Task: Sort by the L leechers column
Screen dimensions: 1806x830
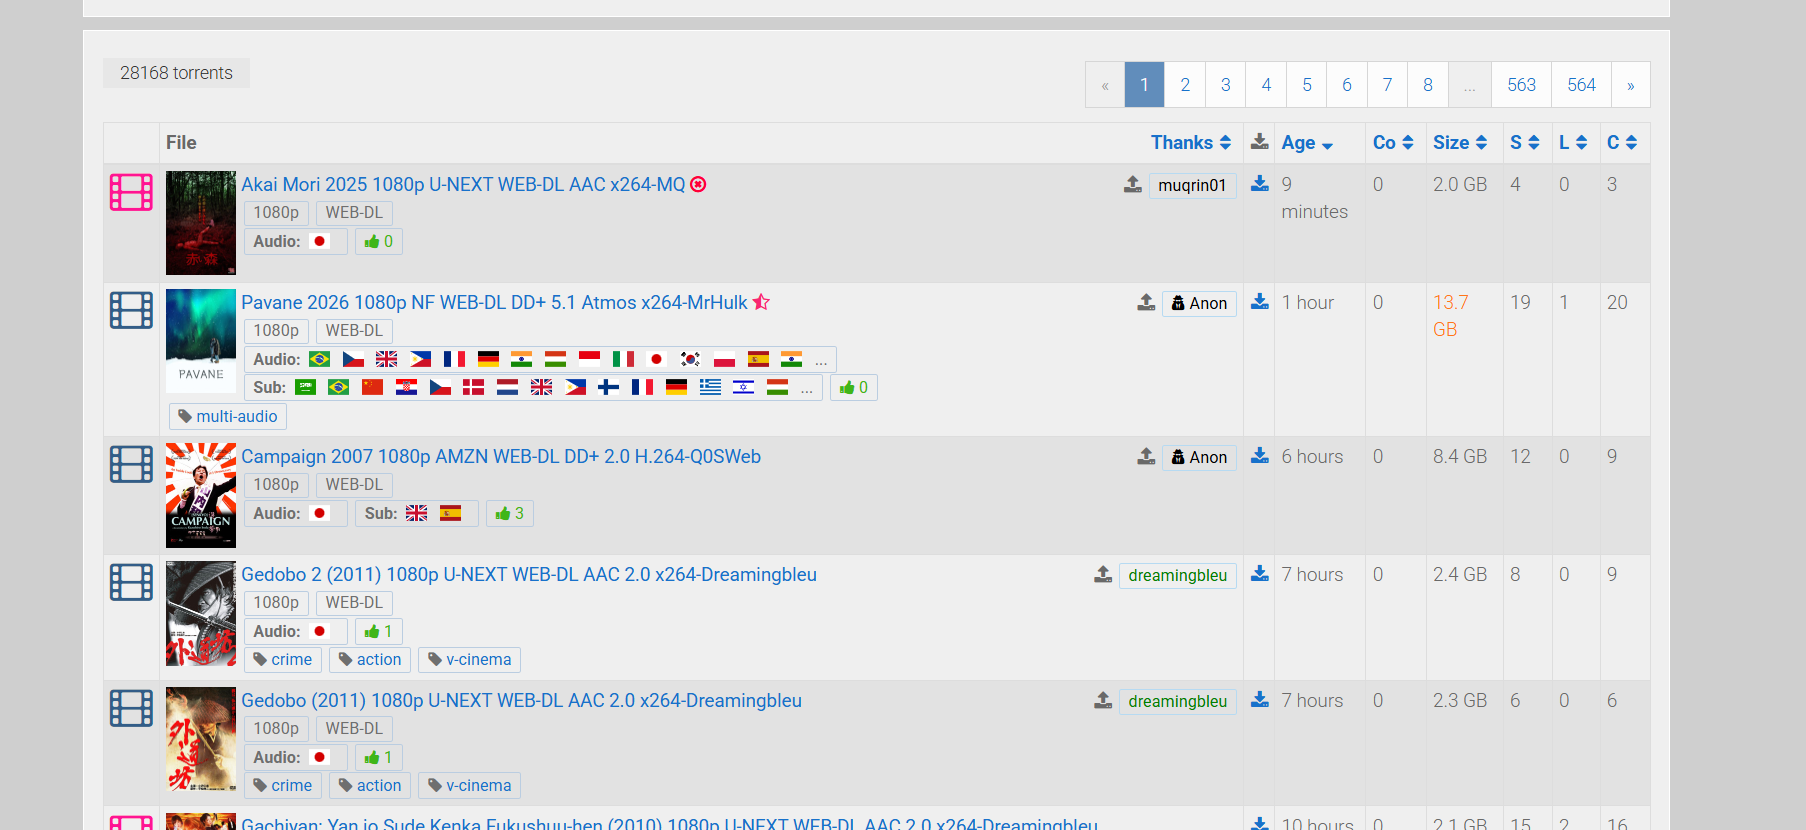Action: tap(1573, 143)
